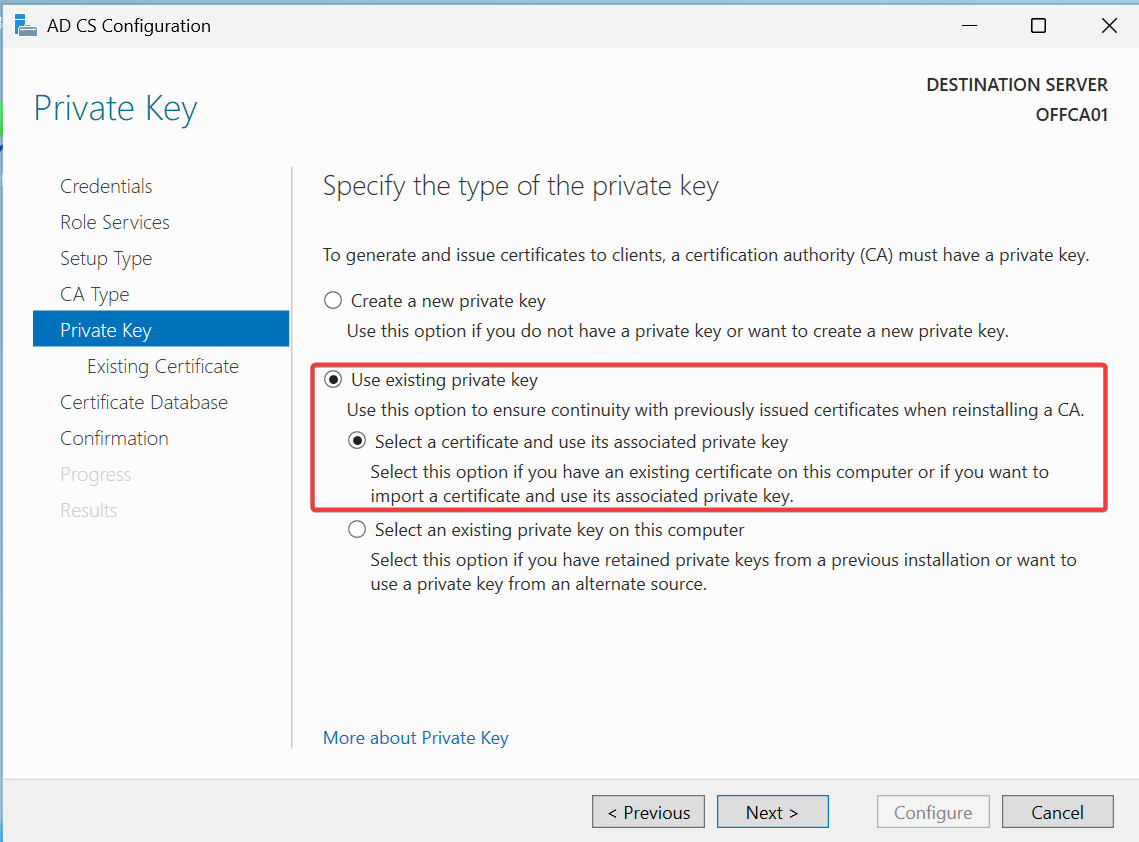Choose the Use existing private key radio button

(x=333, y=380)
